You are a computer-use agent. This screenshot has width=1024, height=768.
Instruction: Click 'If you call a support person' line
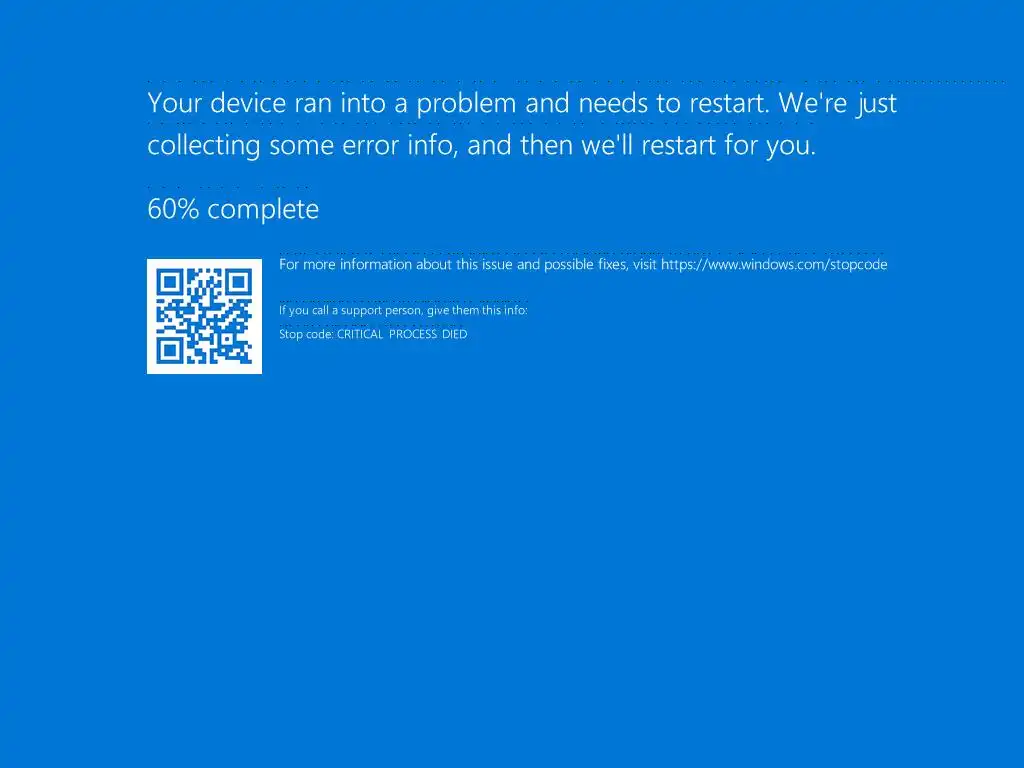[x=403, y=310]
